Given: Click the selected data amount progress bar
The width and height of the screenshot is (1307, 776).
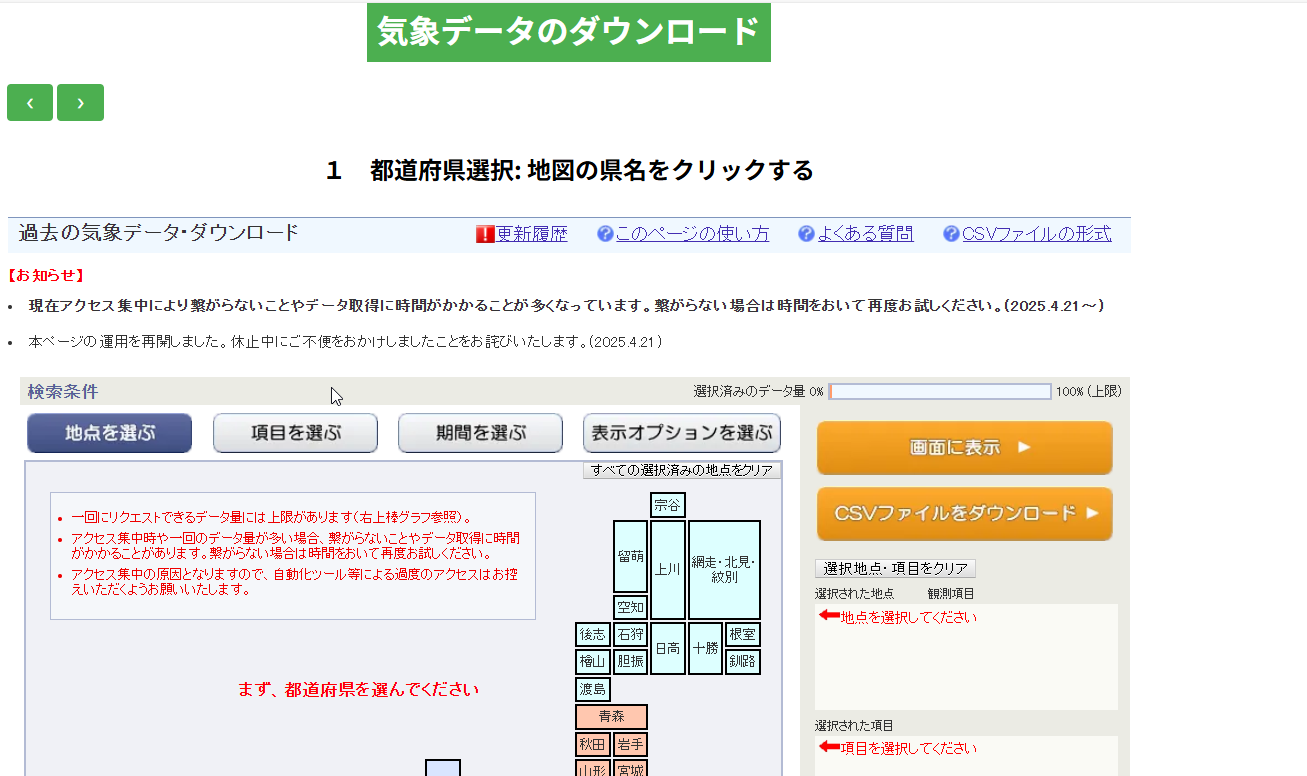Looking at the screenshot, I should pyautogui.click(x=939, y=390).
